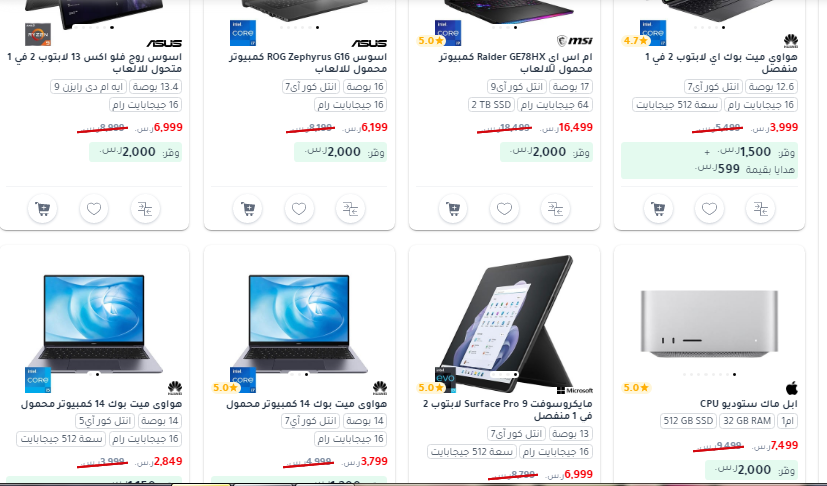Add MSI Raider GE78HX to cart
Image resolution: width=827 pixels, height=486 pixels.
(x=453, y=209)
